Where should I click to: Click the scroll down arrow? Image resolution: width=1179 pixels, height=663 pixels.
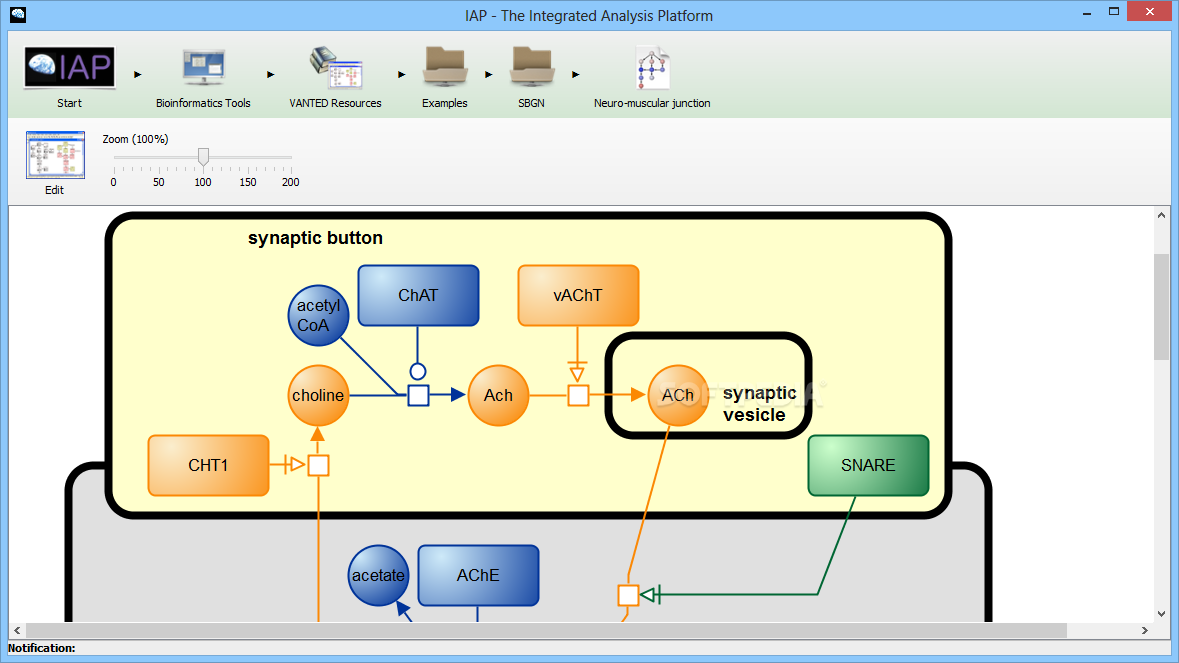click(x=1162, y=614)
